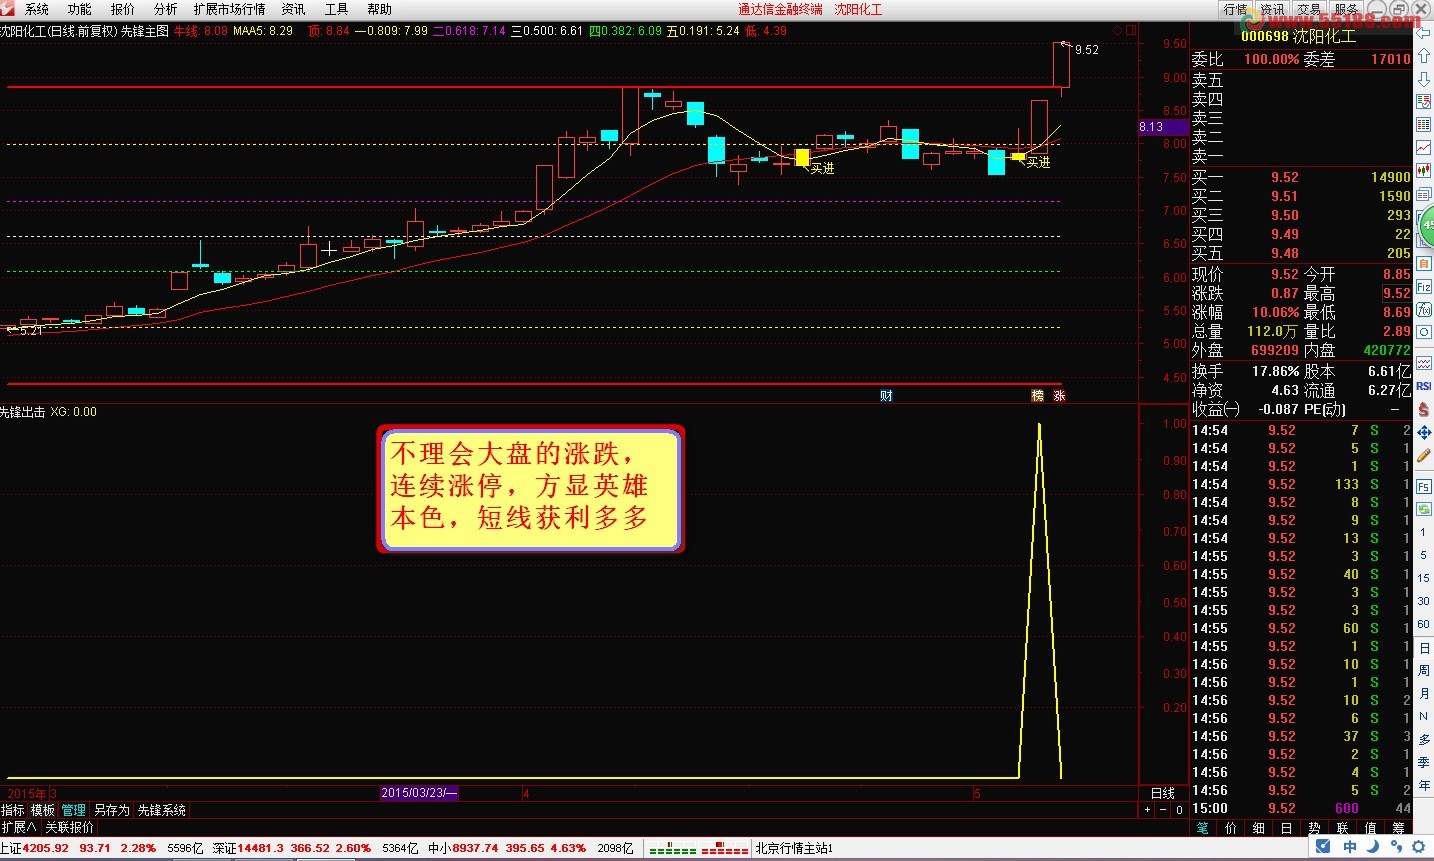Click the green refresh icon in sidebar
1434x861 pixels.
tap(1424, 509)
